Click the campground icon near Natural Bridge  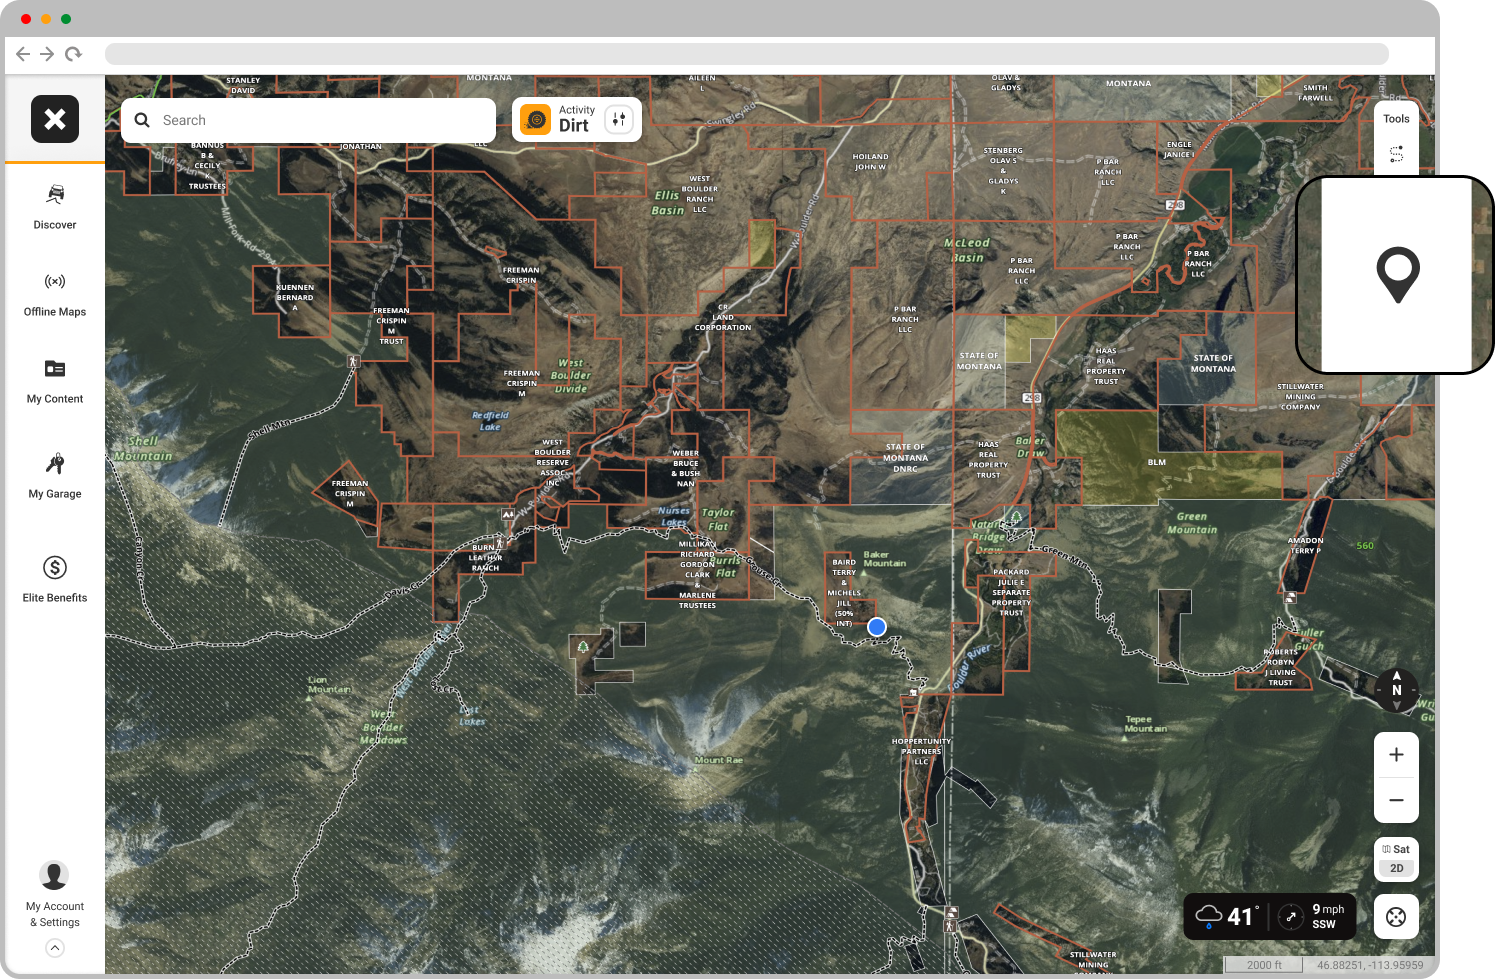(1016, 517)
